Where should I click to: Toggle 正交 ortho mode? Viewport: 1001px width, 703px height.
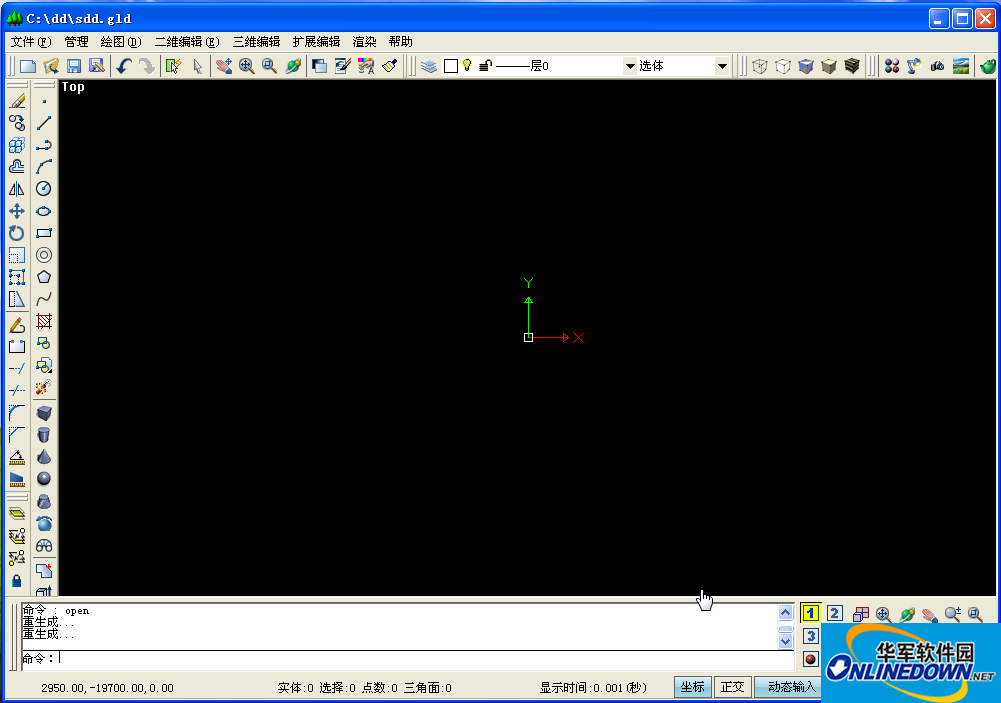click(732, 687)
